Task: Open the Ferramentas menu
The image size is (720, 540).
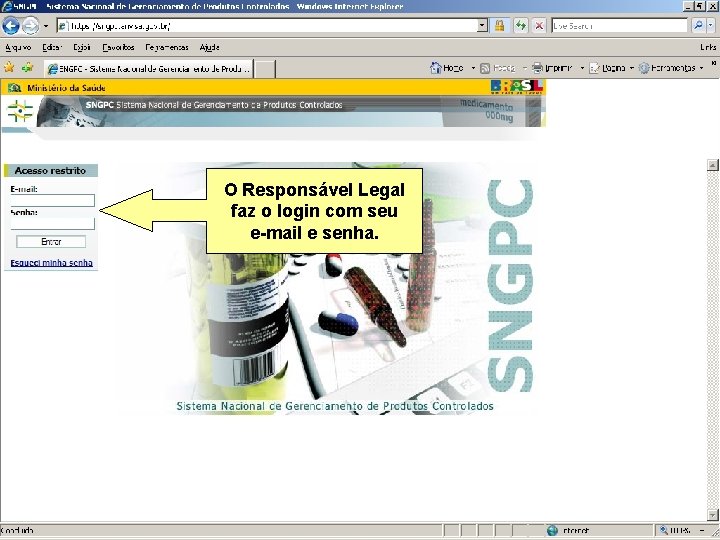Action: point(167,47)
